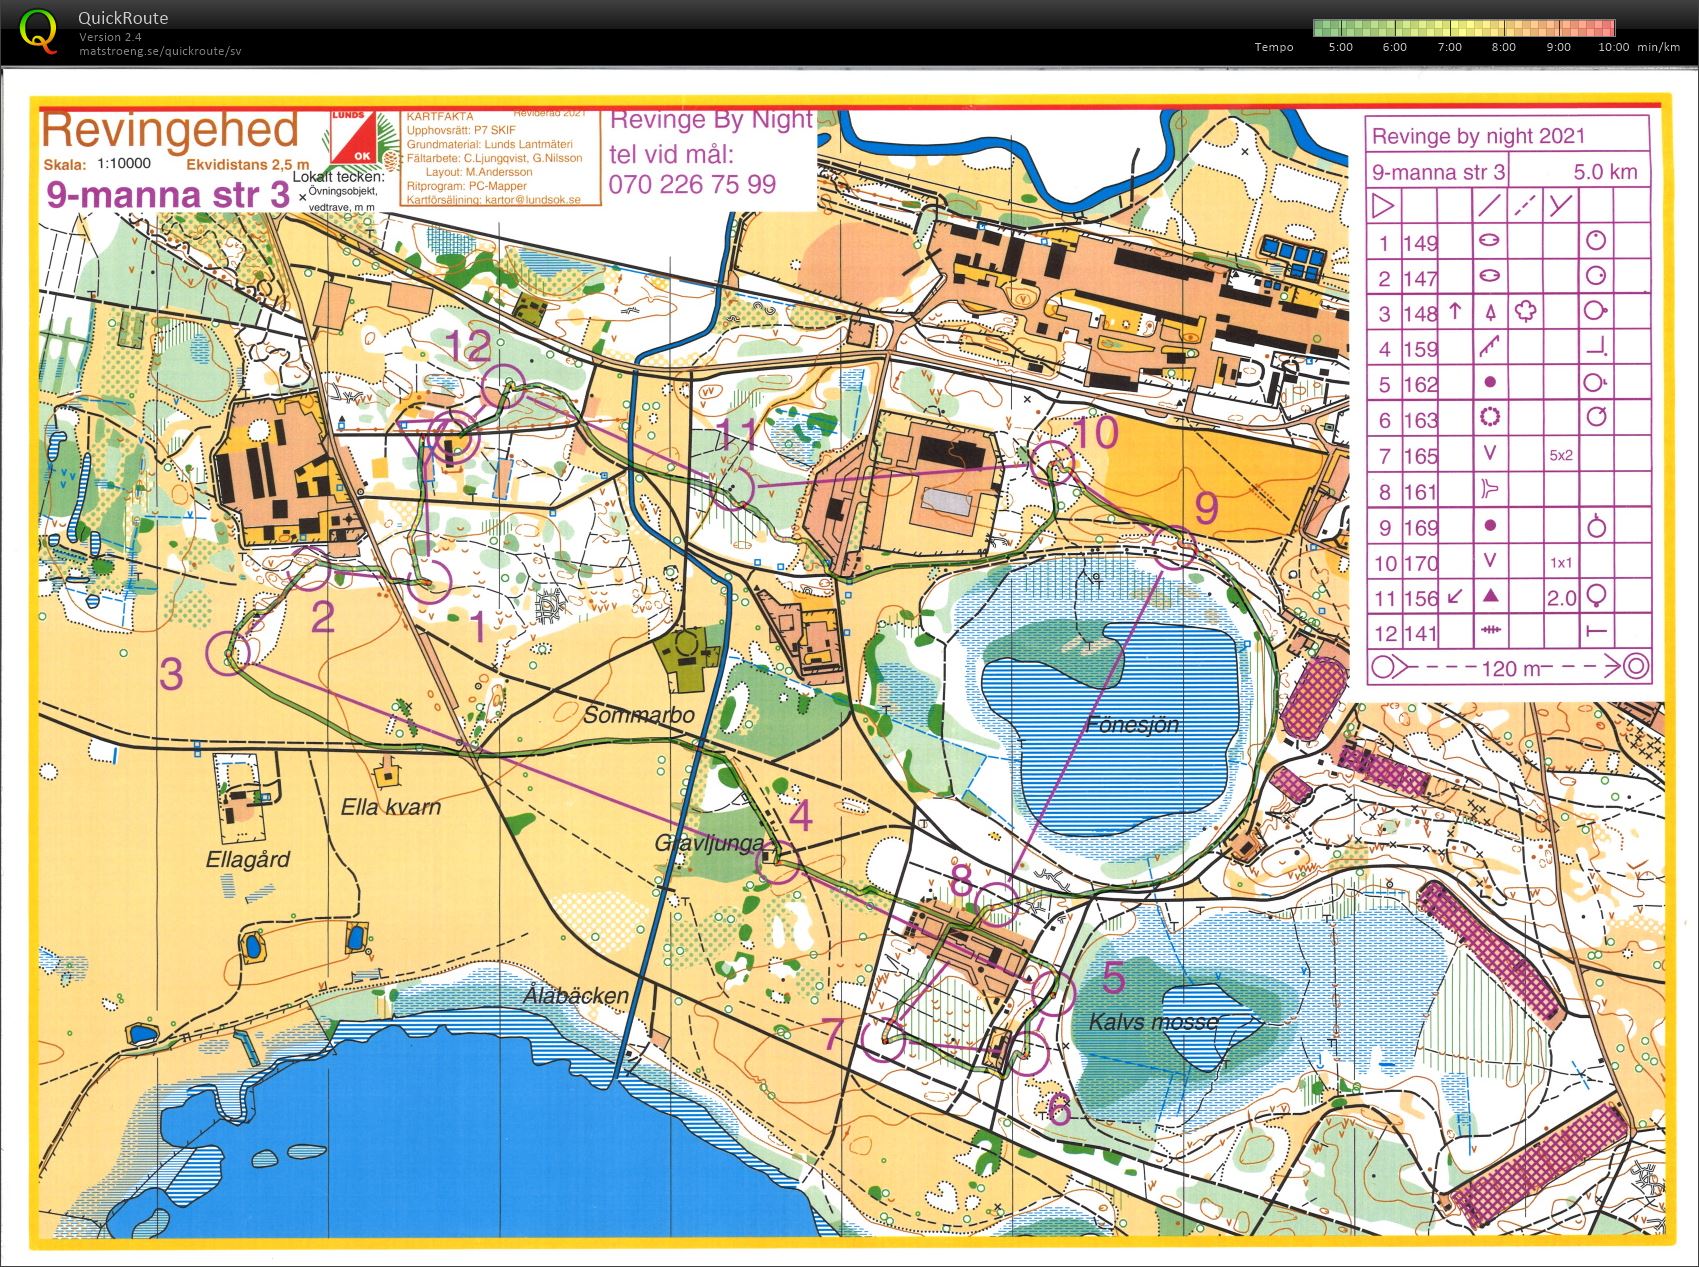Click control number 10 on map
This screenshot has width=1699, height=1267.
coord(1093,433)
